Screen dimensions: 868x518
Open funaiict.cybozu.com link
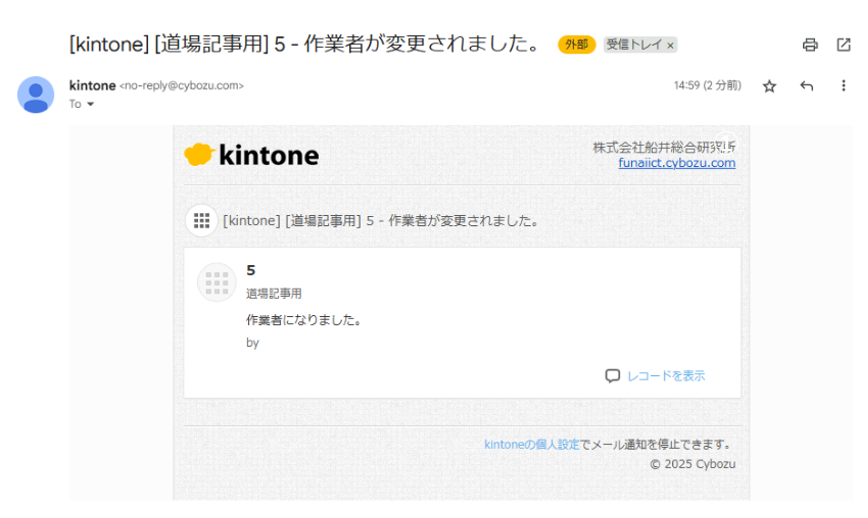(676, 163)
